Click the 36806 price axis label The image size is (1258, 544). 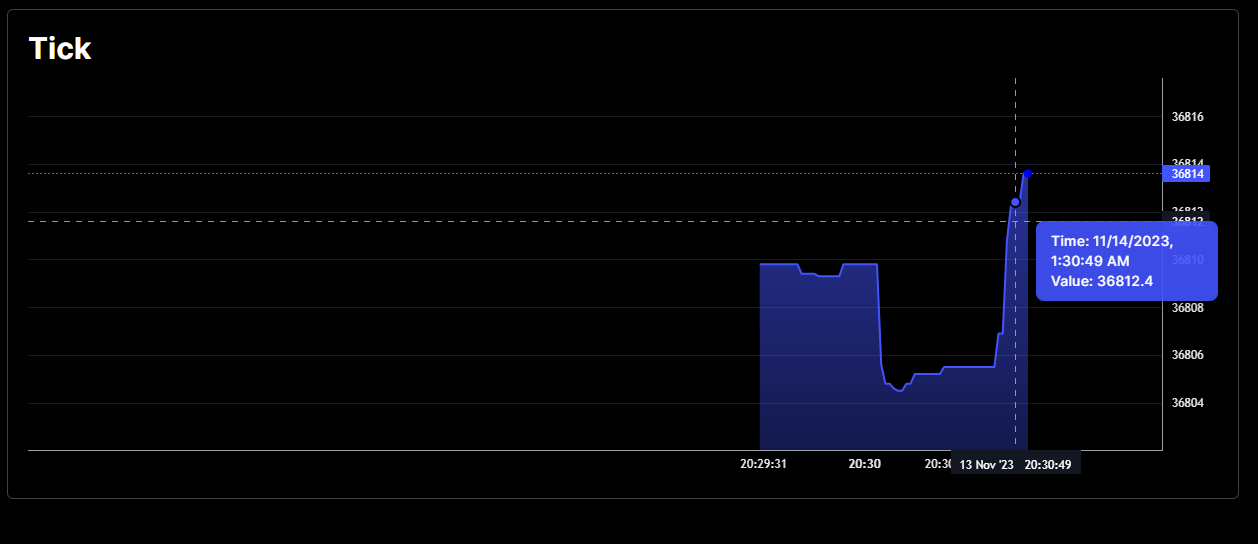1187,355
